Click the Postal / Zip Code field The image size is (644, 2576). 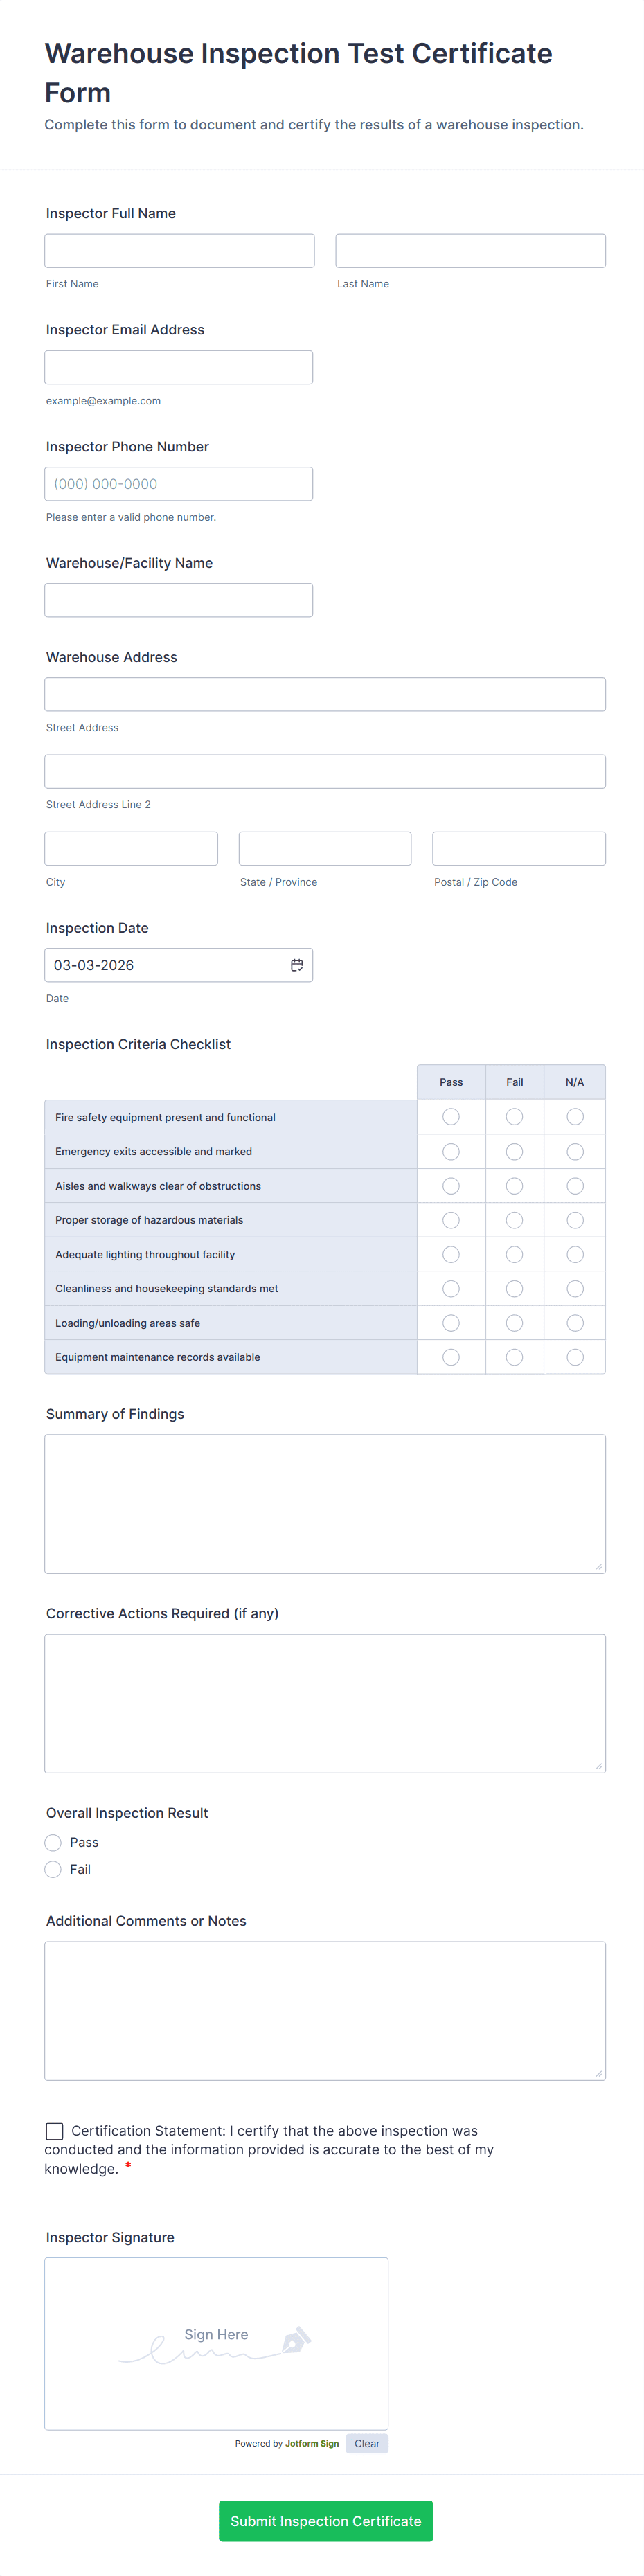coord(518,848)
